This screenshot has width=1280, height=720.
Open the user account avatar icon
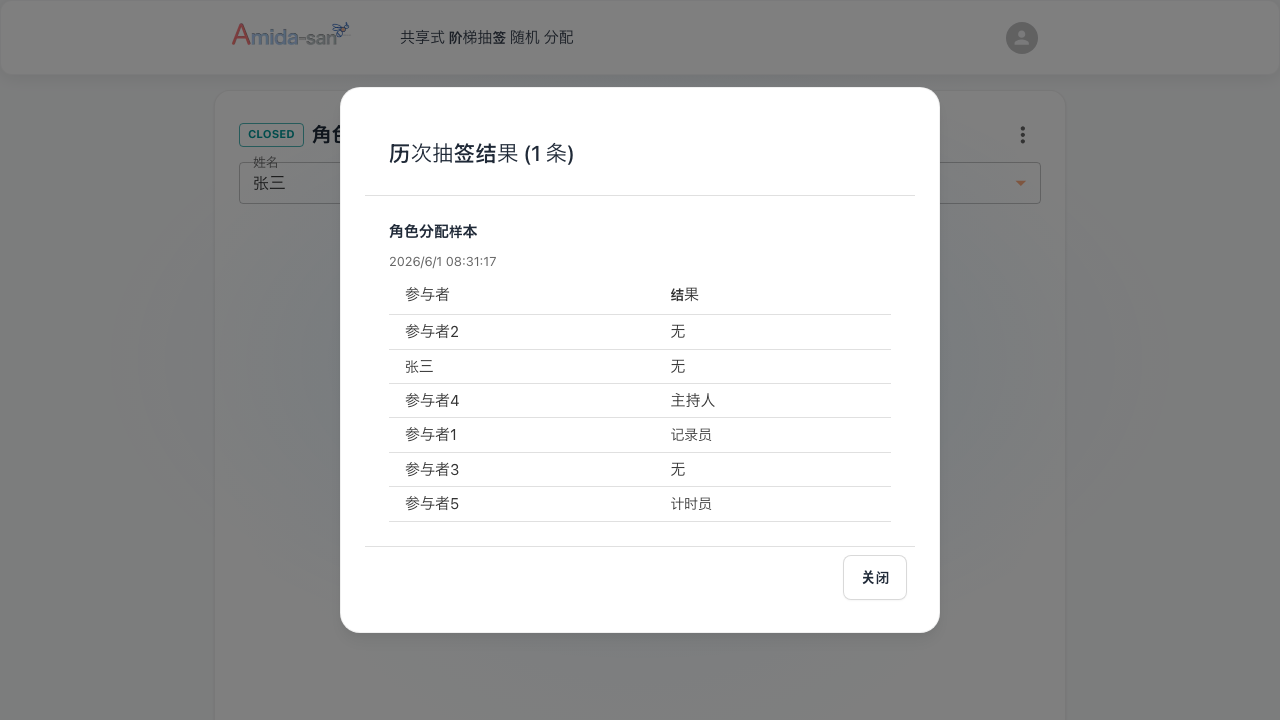1022,38
